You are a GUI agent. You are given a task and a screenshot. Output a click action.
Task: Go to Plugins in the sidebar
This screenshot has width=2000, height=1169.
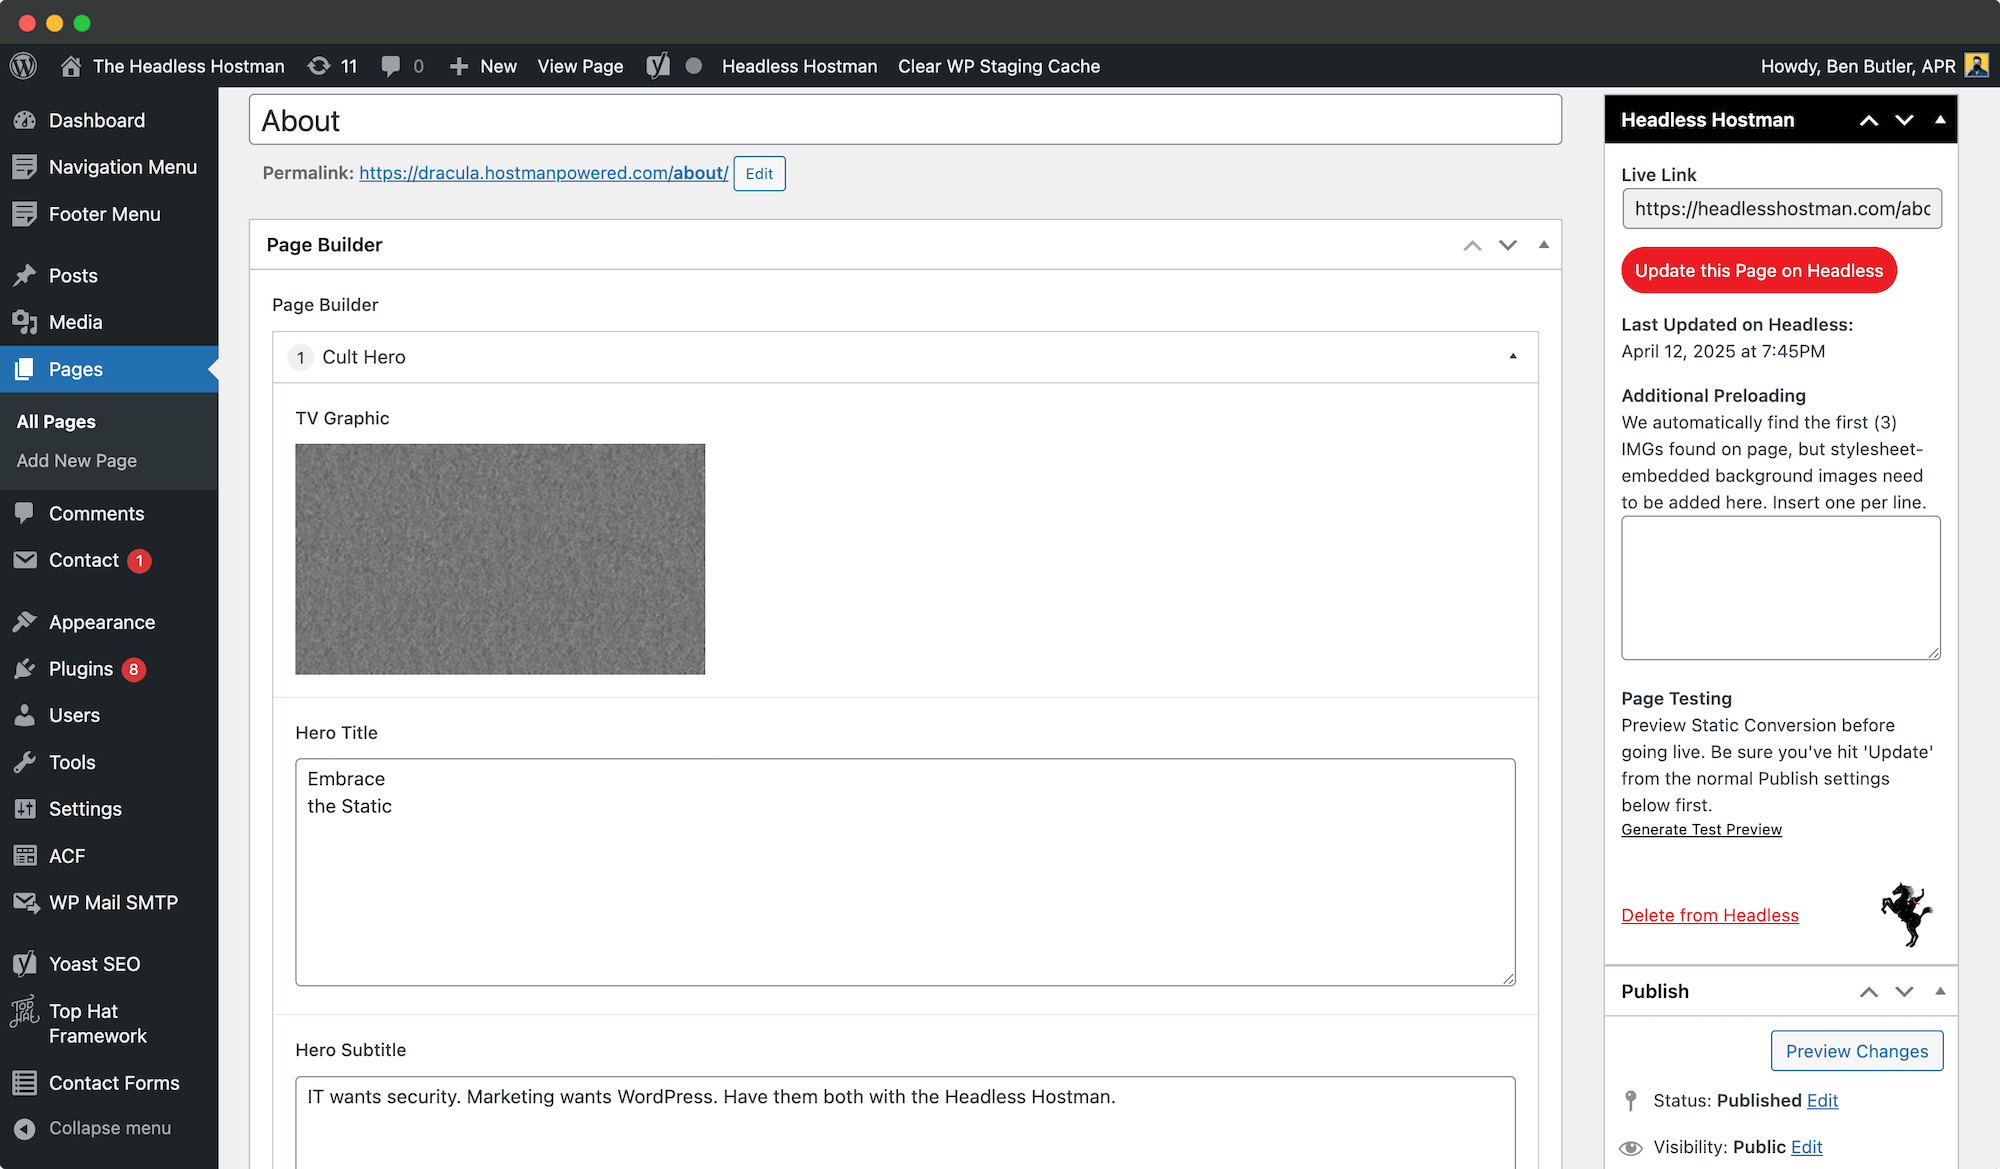click(x=80, y=669)
